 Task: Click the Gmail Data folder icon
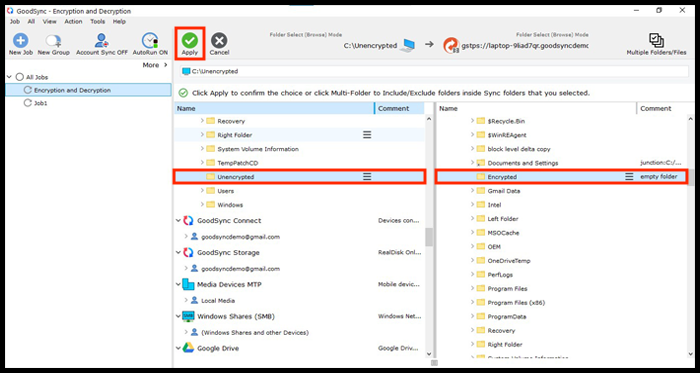click(480, 191)
